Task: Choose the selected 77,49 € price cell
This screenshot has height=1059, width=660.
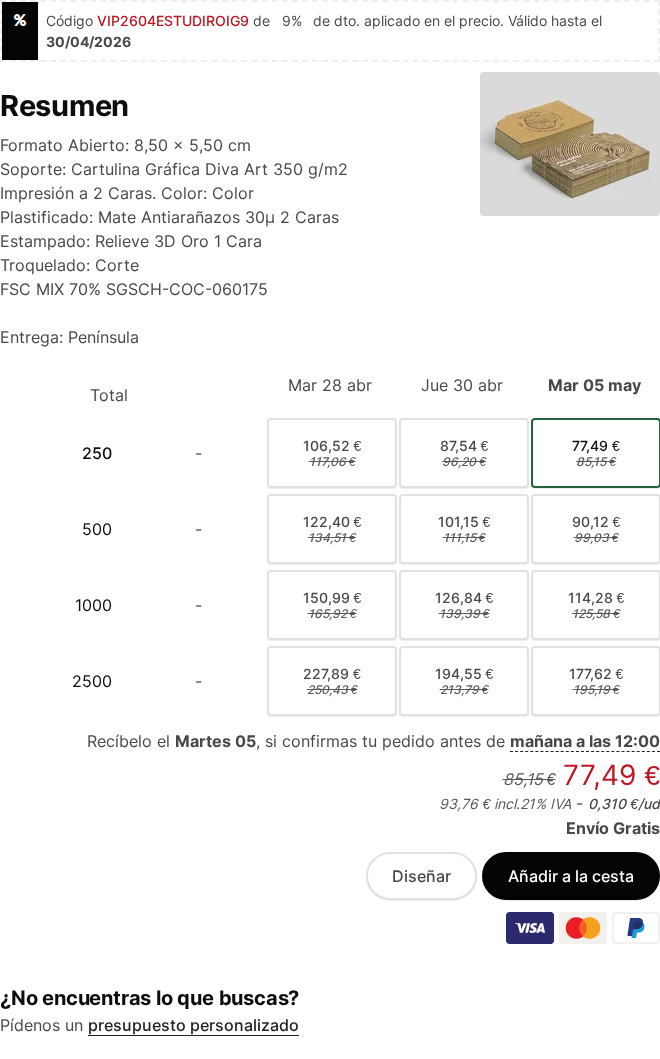Action: point(596,453)
